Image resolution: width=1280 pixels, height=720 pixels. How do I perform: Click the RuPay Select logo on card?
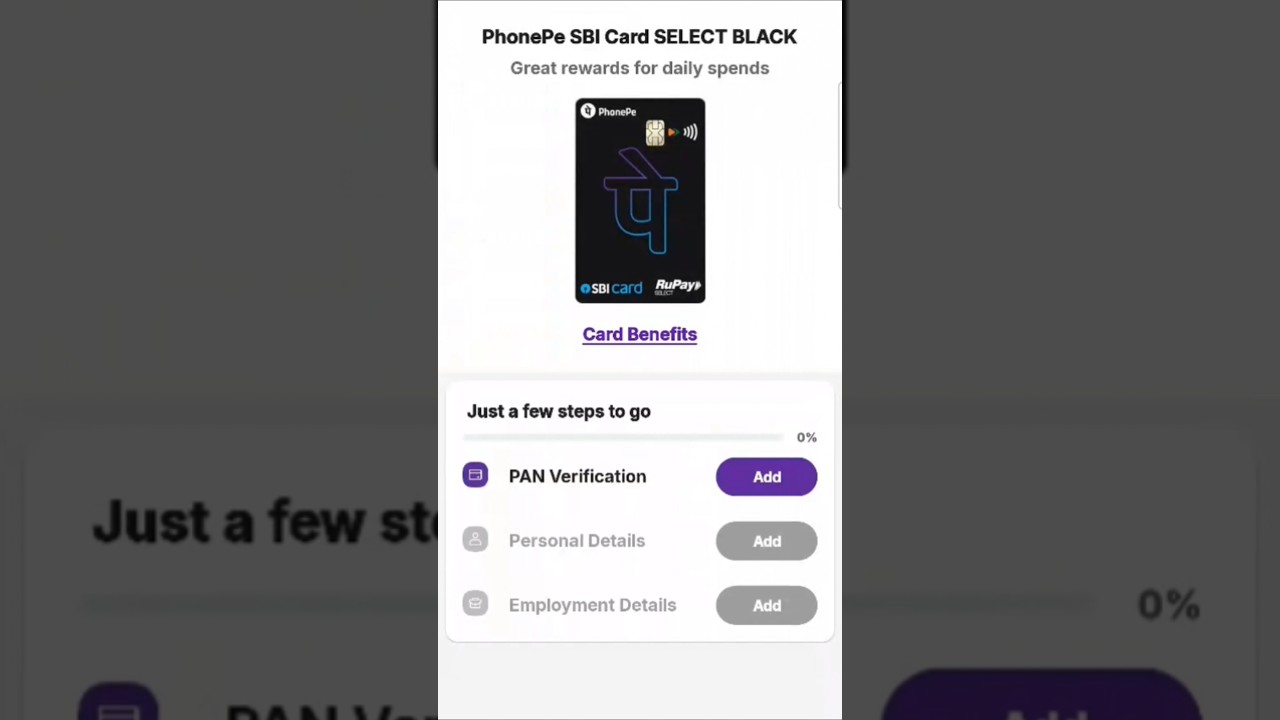pos(678,287)
